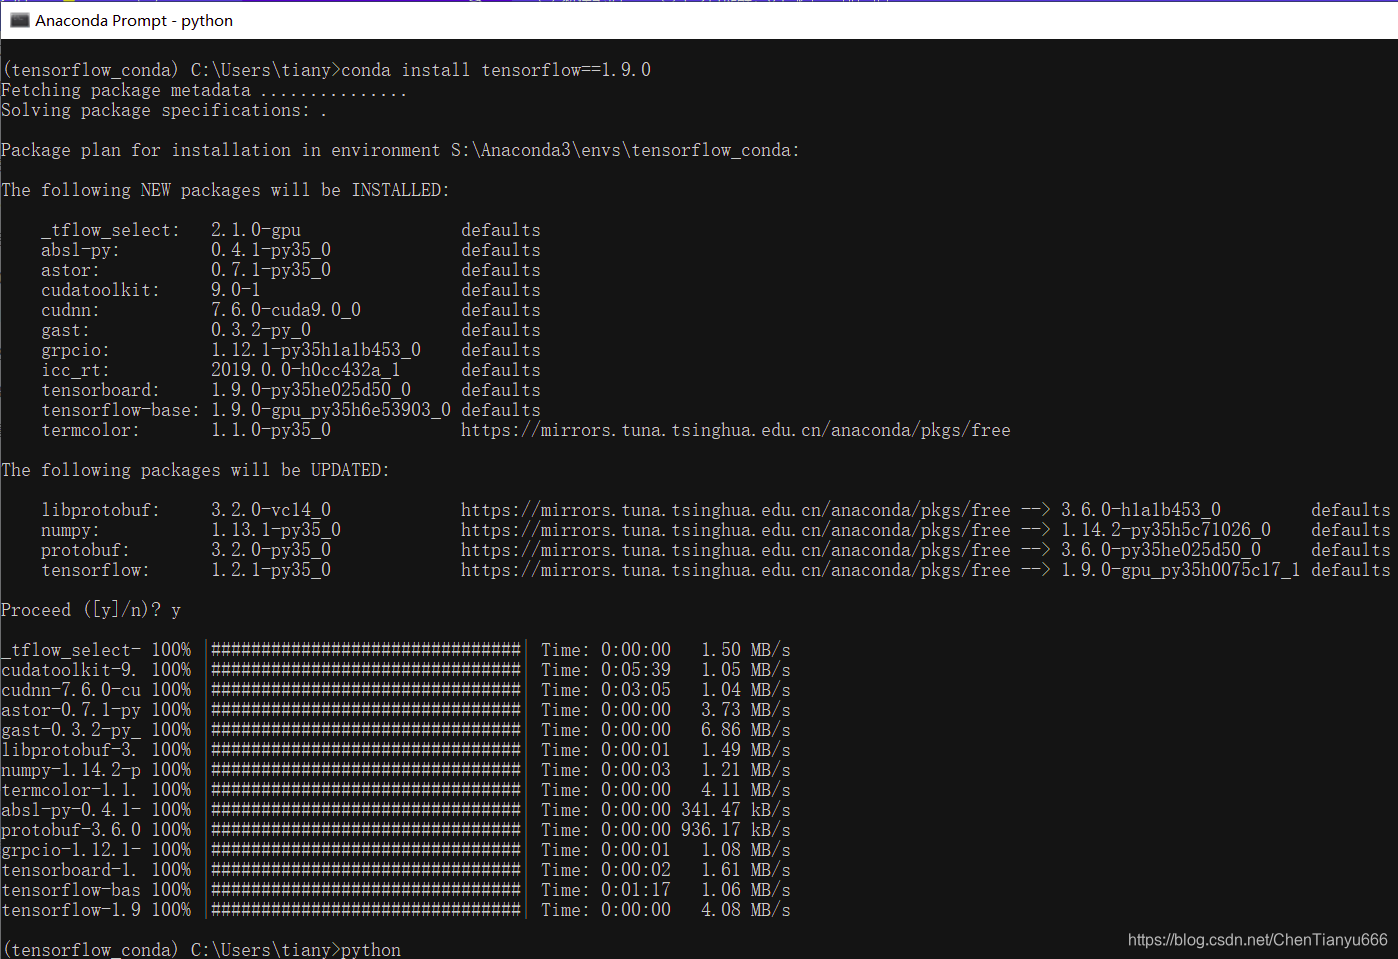1398x959 pixels.
Task: Click astor download speed '3.73 MB/s'
Action: pyautogui.click(x=746, y=710)
